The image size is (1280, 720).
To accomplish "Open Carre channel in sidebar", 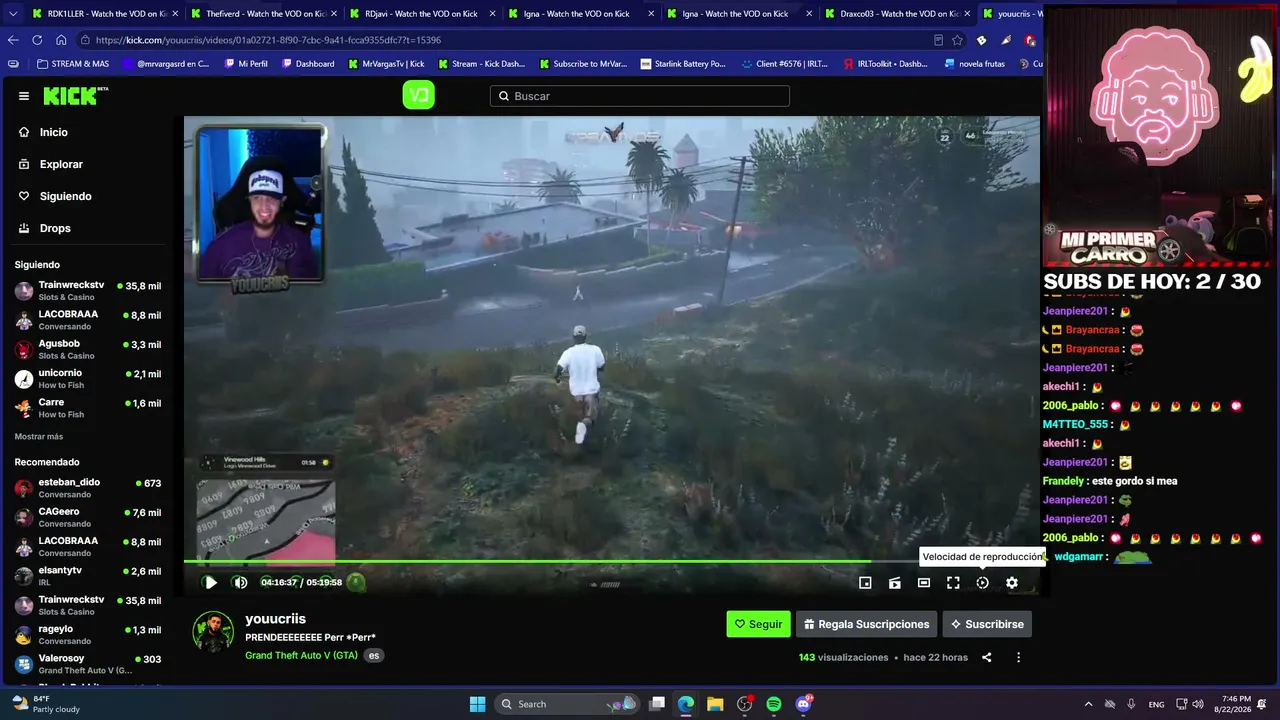I will click(x=88, y=407).
